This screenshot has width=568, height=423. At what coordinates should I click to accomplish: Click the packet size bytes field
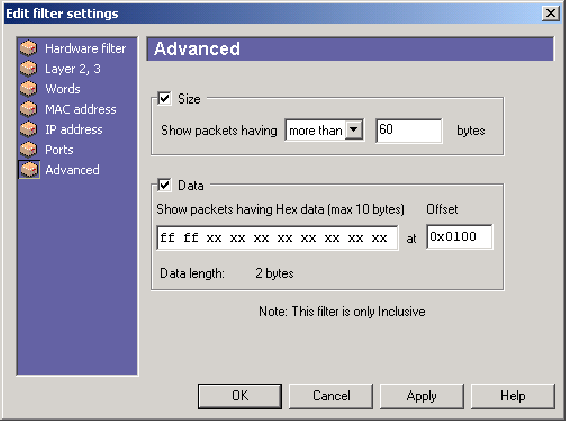(409, 130)
